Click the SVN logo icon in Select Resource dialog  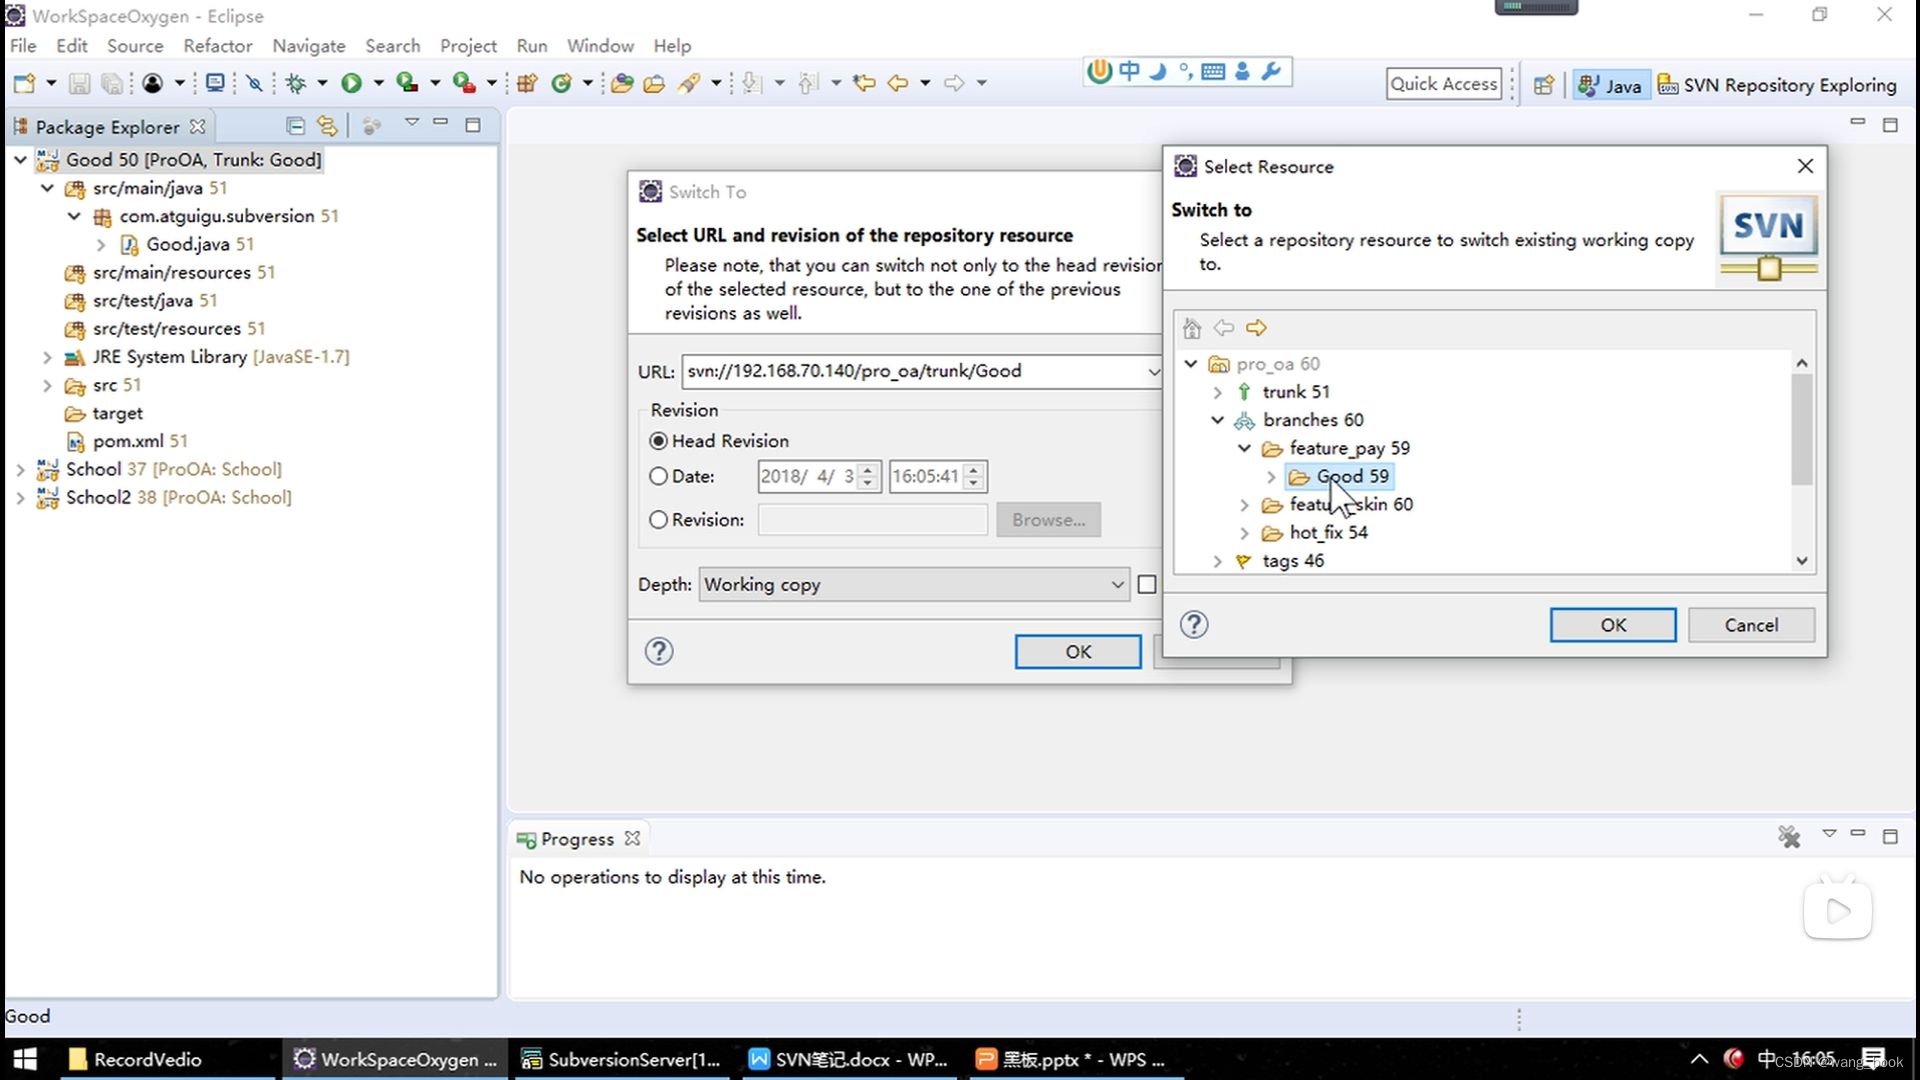[x=1768, y=237]
